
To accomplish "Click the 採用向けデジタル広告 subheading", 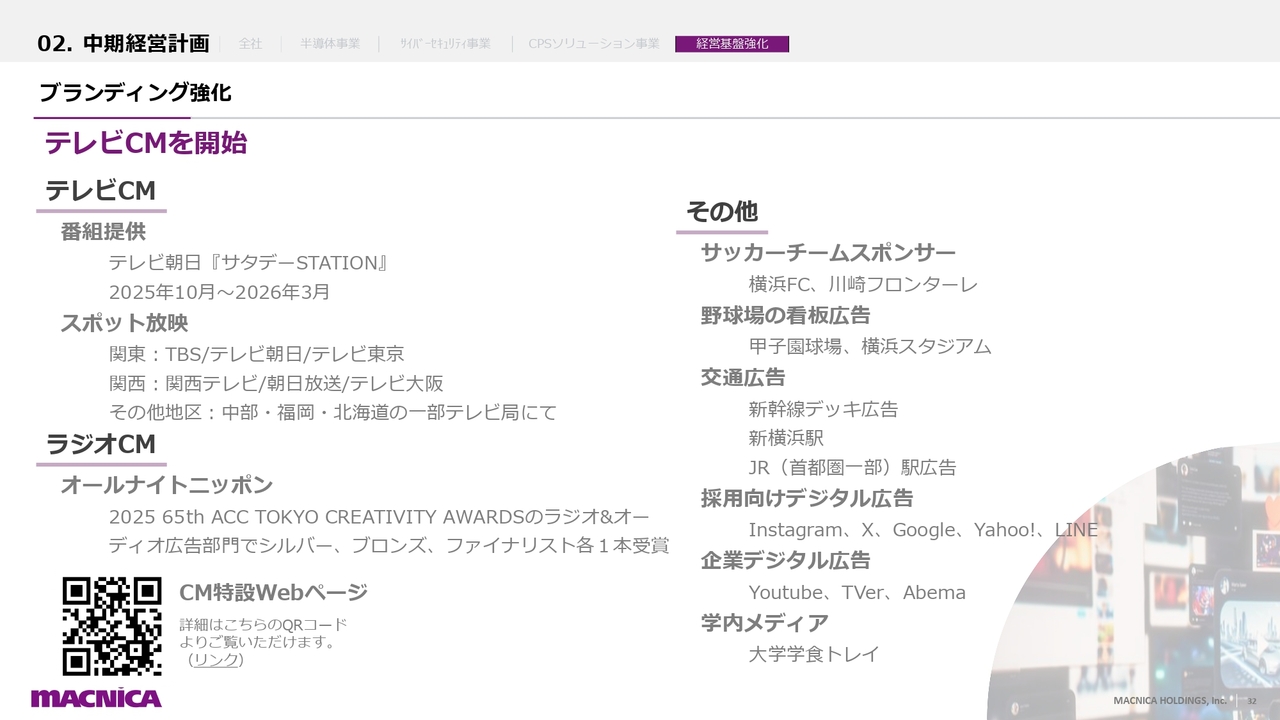I will pos(806,498).
